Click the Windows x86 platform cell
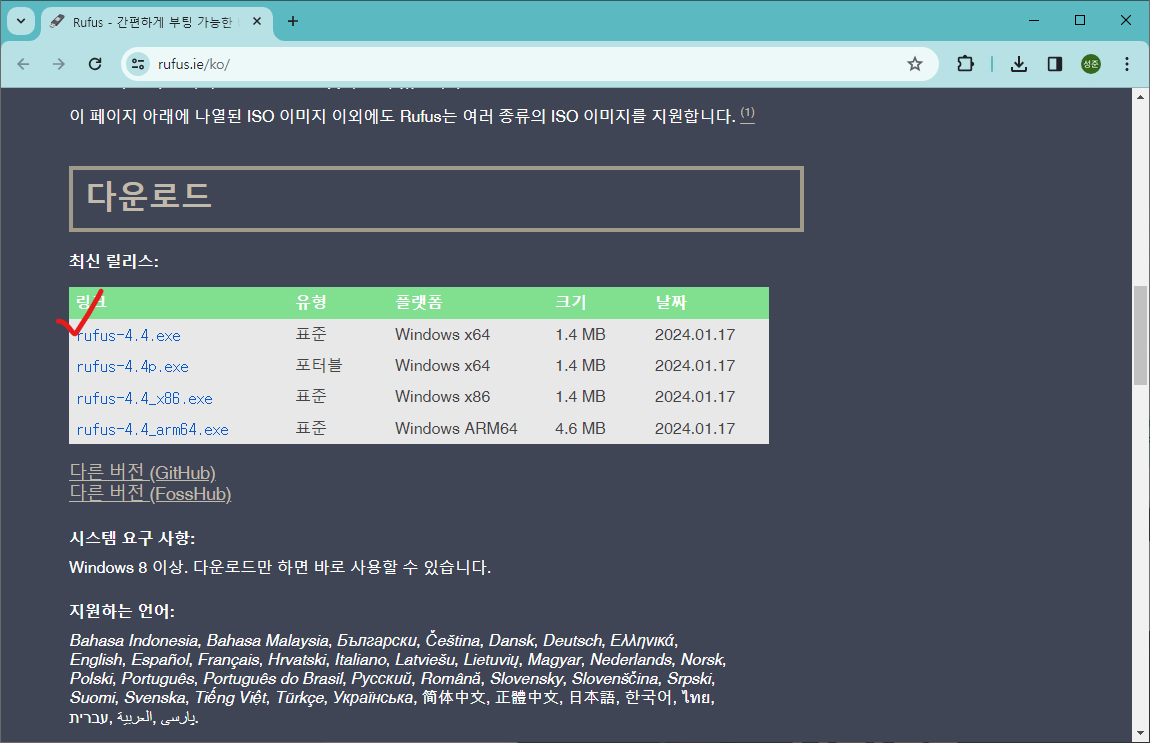This screenshot has height=743, width=1150. point(442,397)
